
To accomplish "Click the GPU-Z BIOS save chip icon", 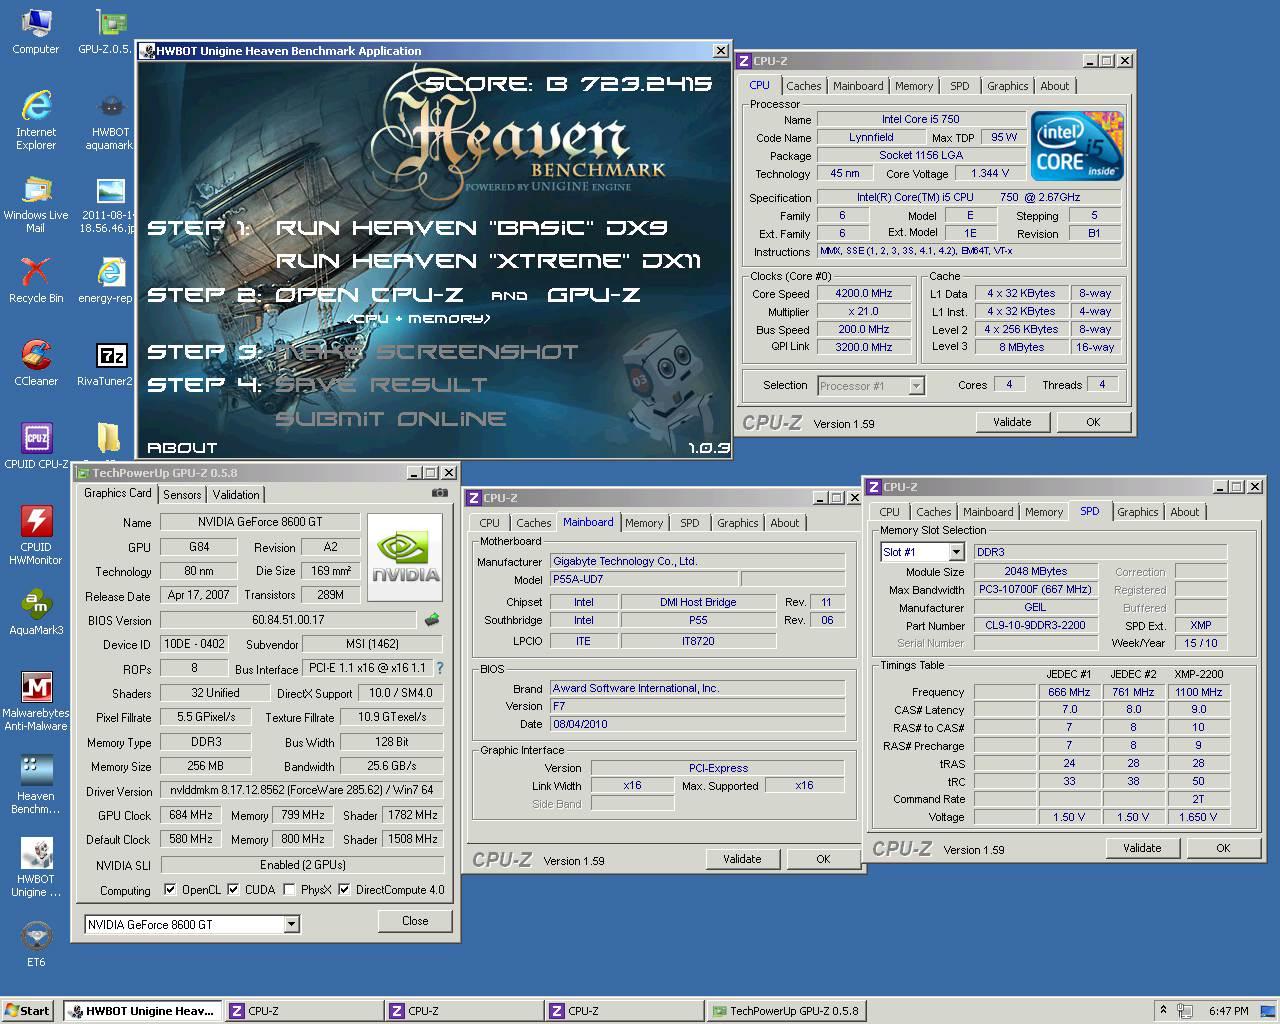I will click(432, 620).
